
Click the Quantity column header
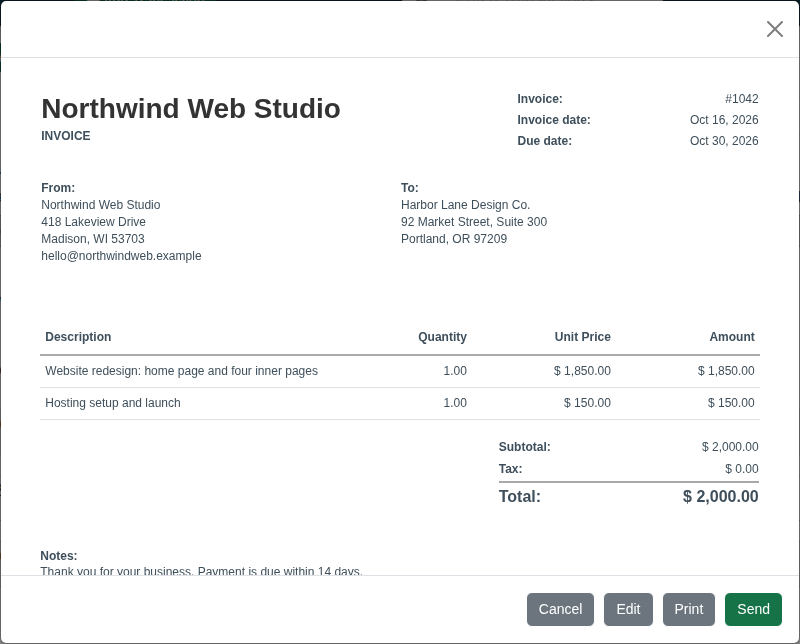(x=442, y=337)
